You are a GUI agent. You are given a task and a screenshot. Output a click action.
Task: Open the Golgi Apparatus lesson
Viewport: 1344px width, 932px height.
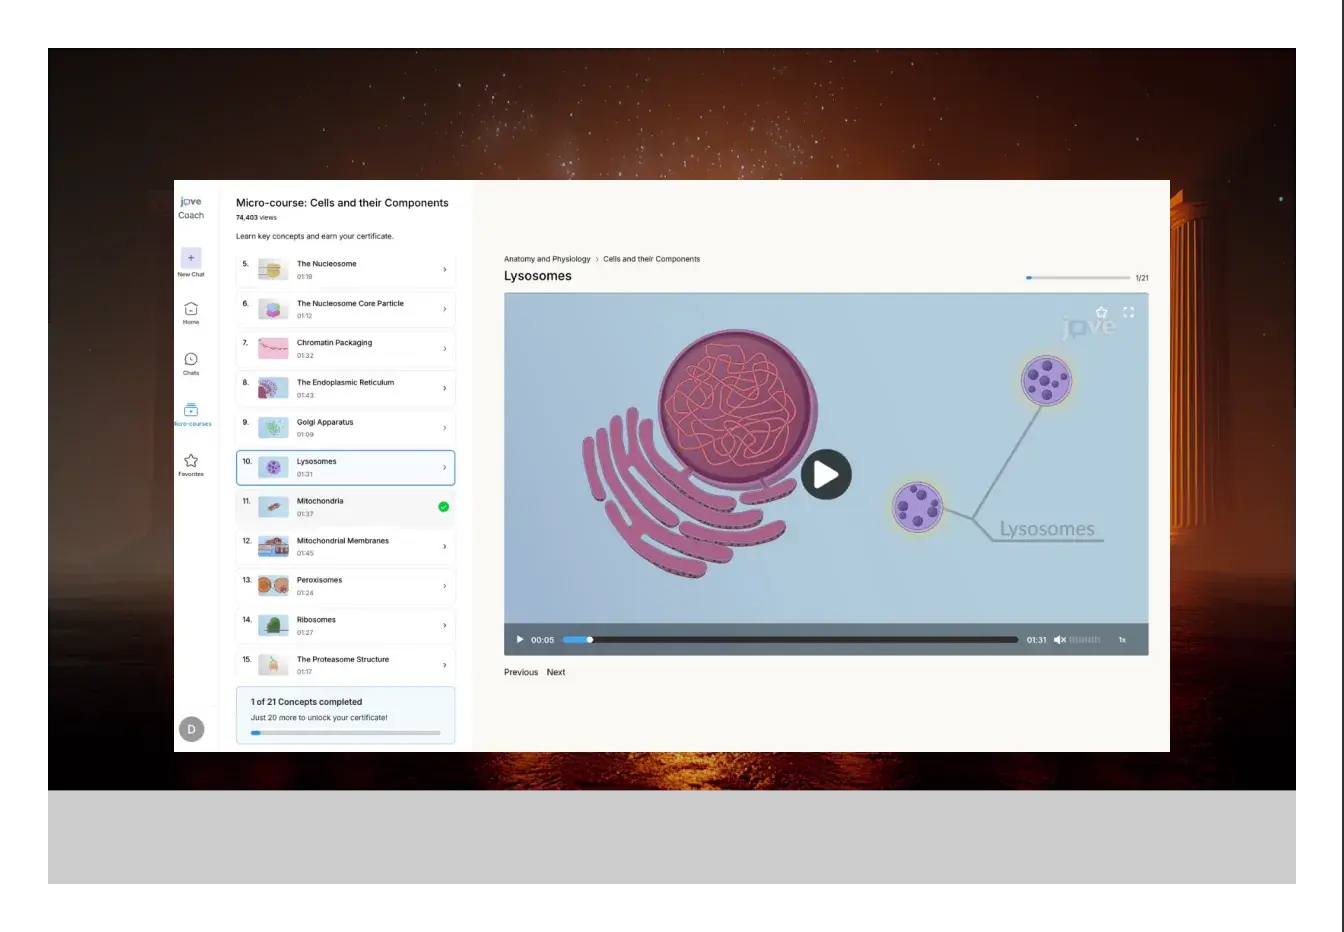click(346, 428)
